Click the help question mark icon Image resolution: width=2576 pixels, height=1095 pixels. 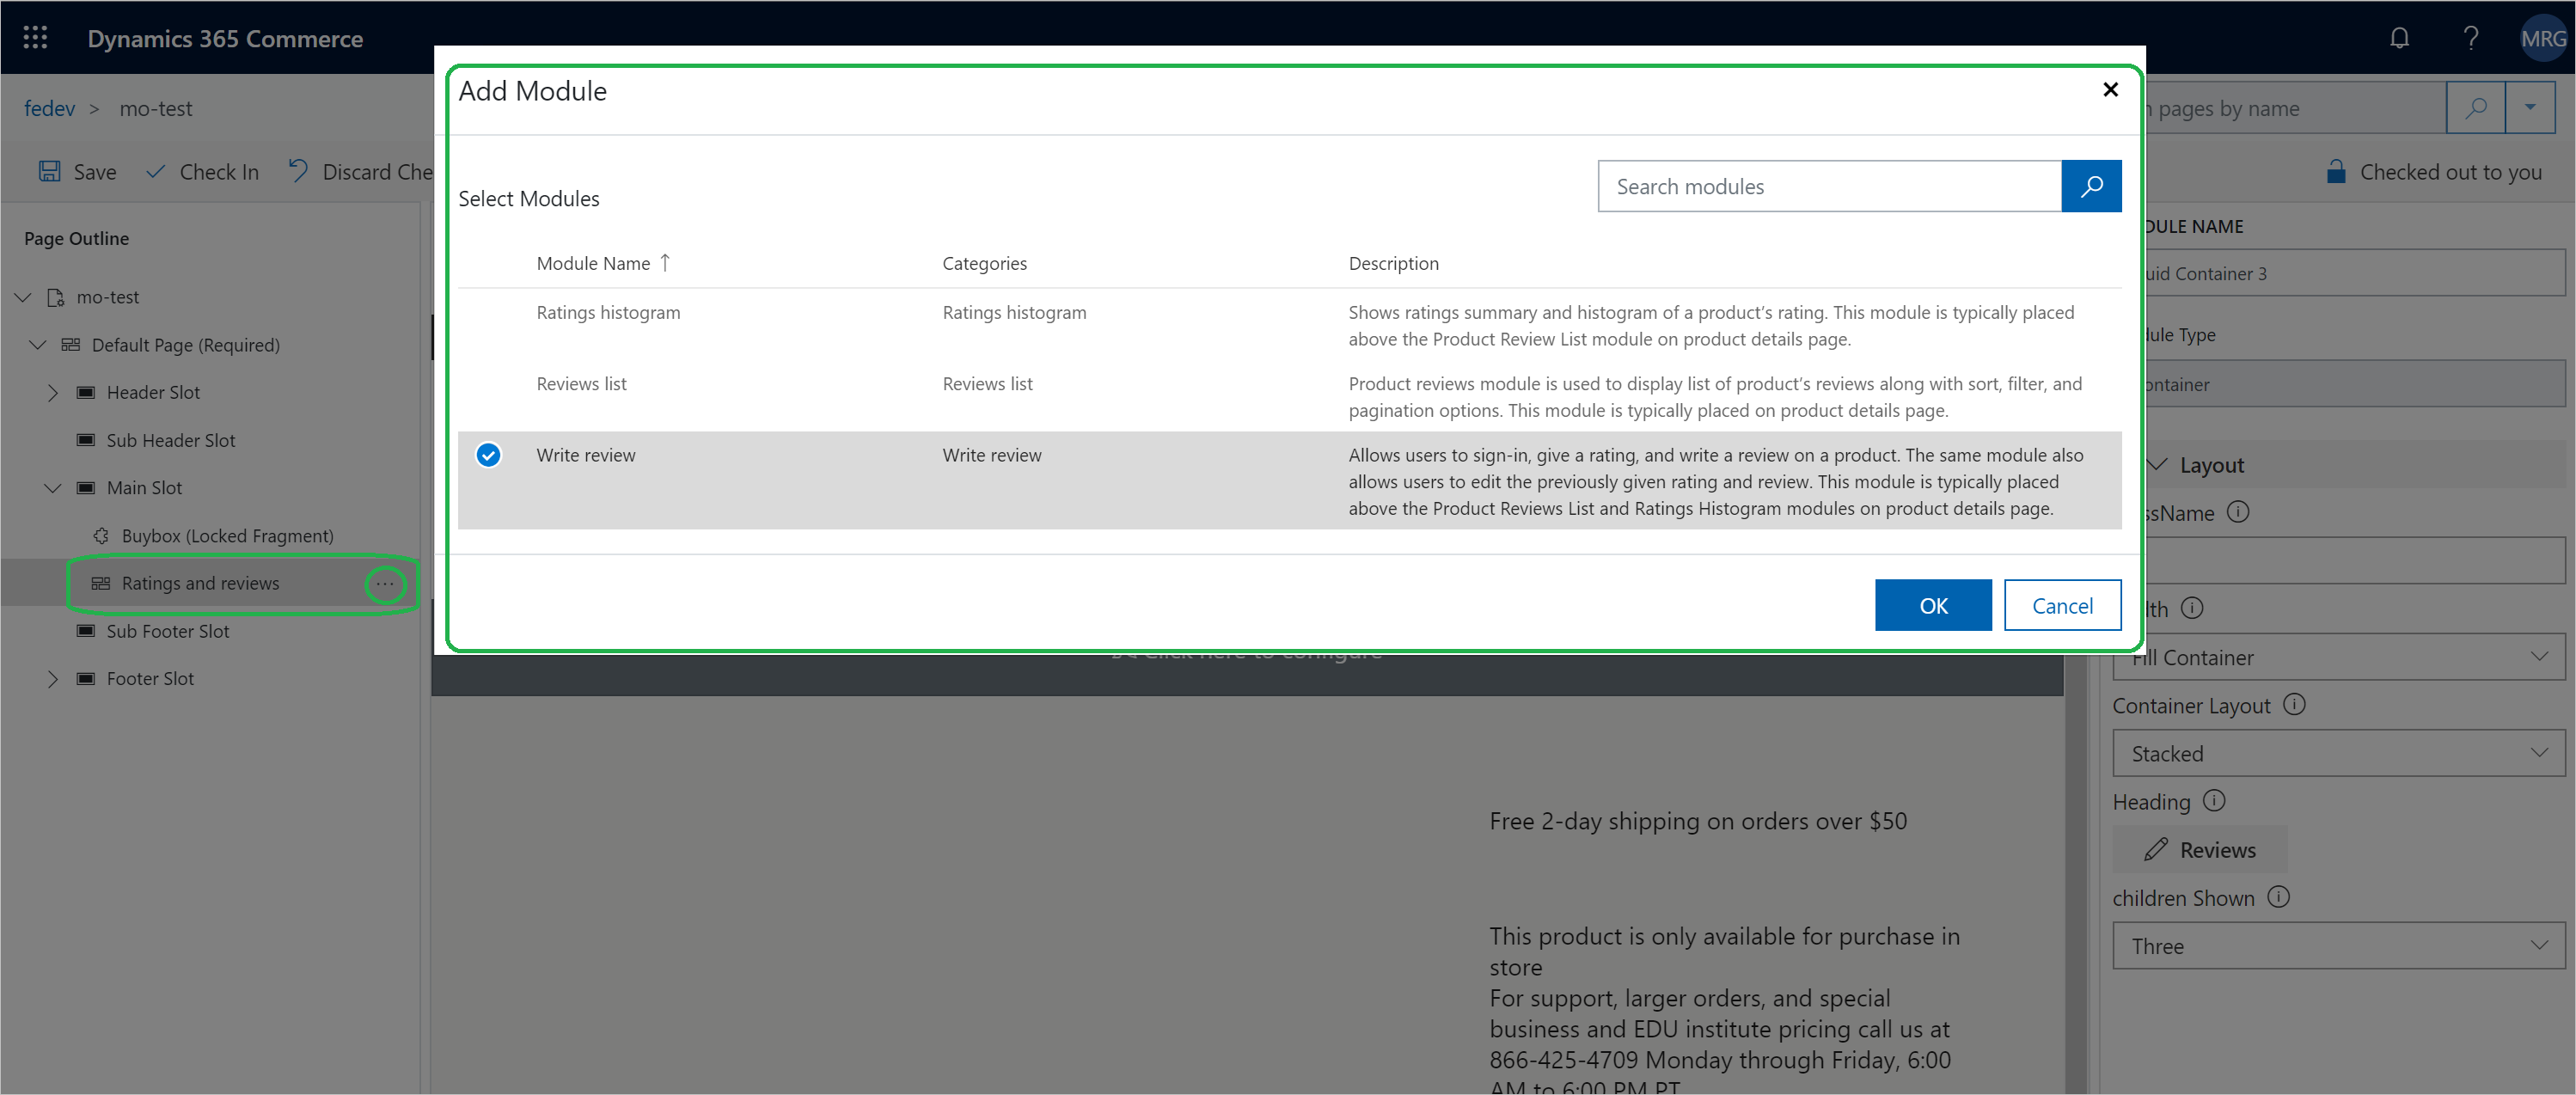[x=2471, y=38]
